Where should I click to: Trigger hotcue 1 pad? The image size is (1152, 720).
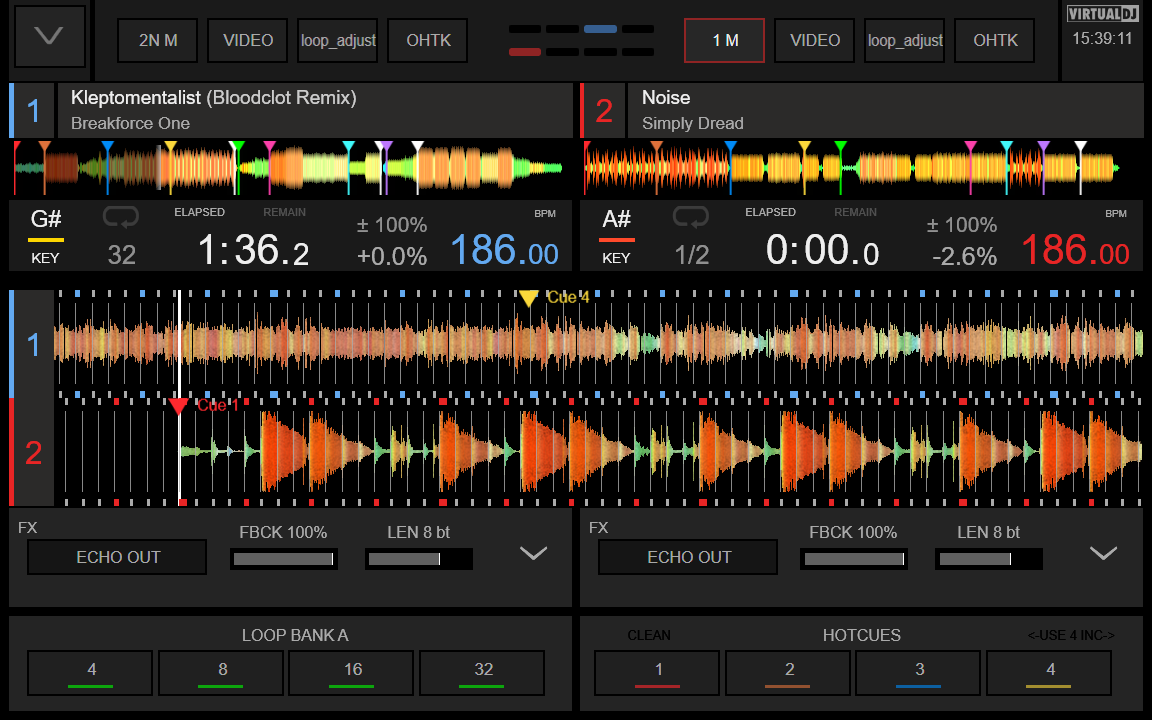[x=658, y=672]
